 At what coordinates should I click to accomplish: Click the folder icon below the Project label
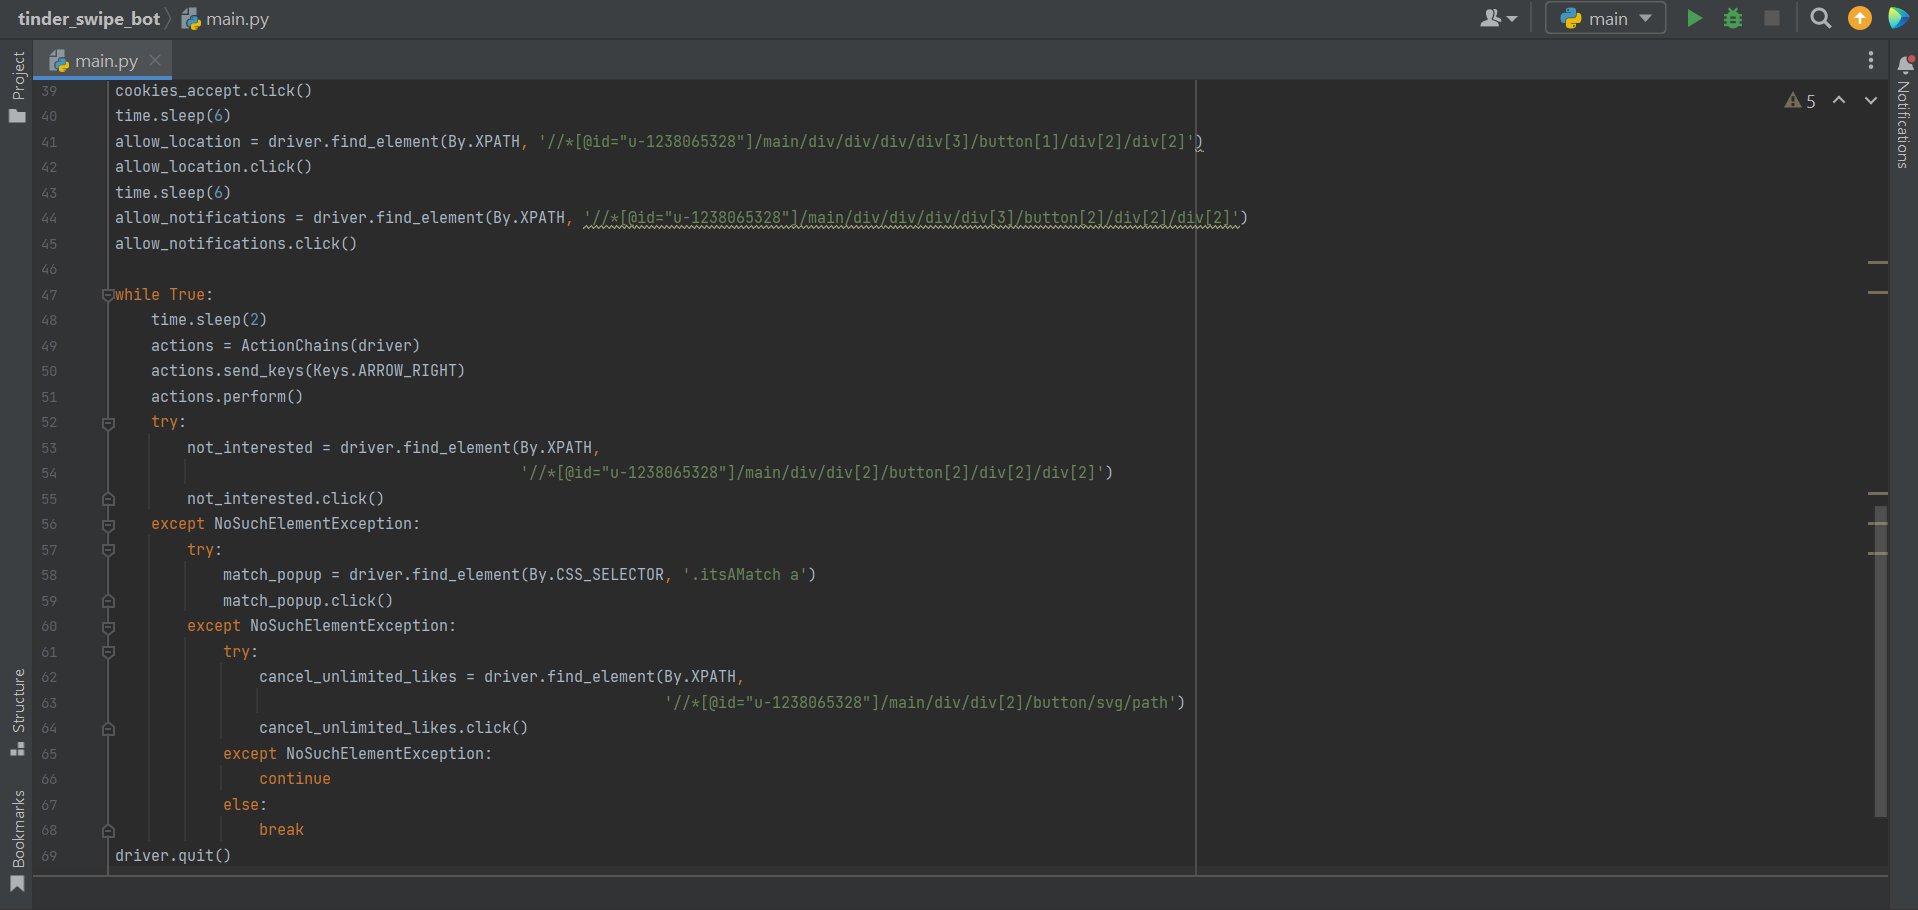pyautogui.click(x=16, y=117)
